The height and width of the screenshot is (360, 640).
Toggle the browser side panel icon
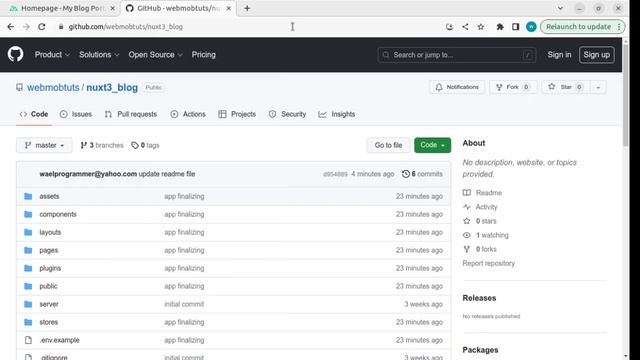[516, 27]
